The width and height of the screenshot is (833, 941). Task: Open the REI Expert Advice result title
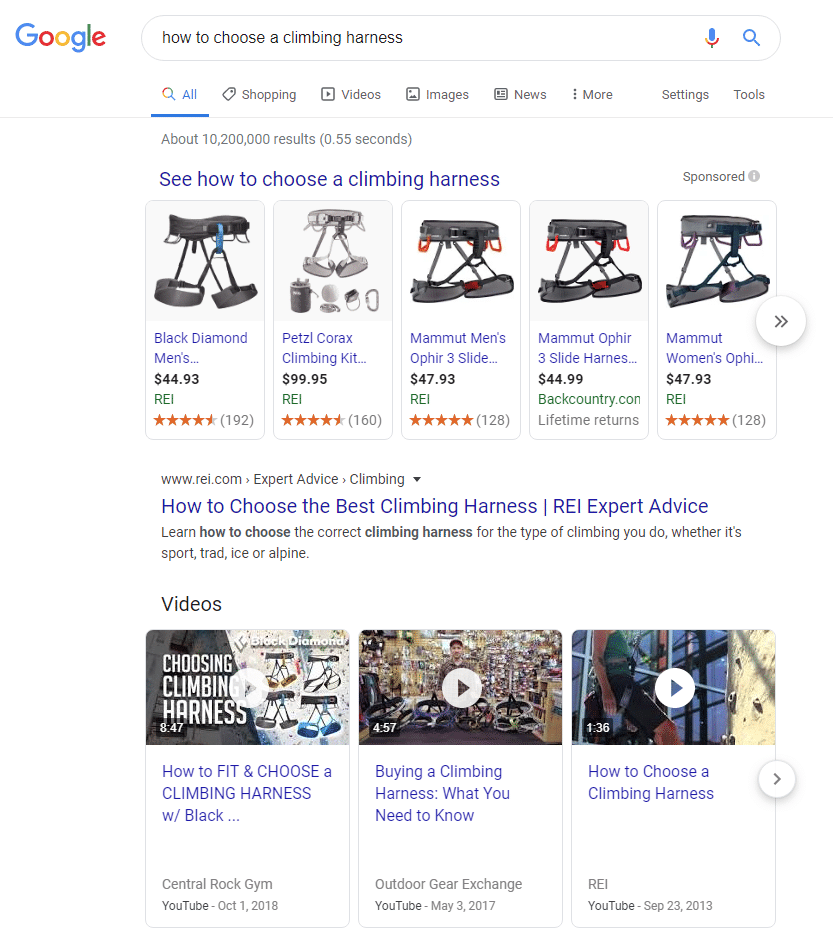pos(435,507)
